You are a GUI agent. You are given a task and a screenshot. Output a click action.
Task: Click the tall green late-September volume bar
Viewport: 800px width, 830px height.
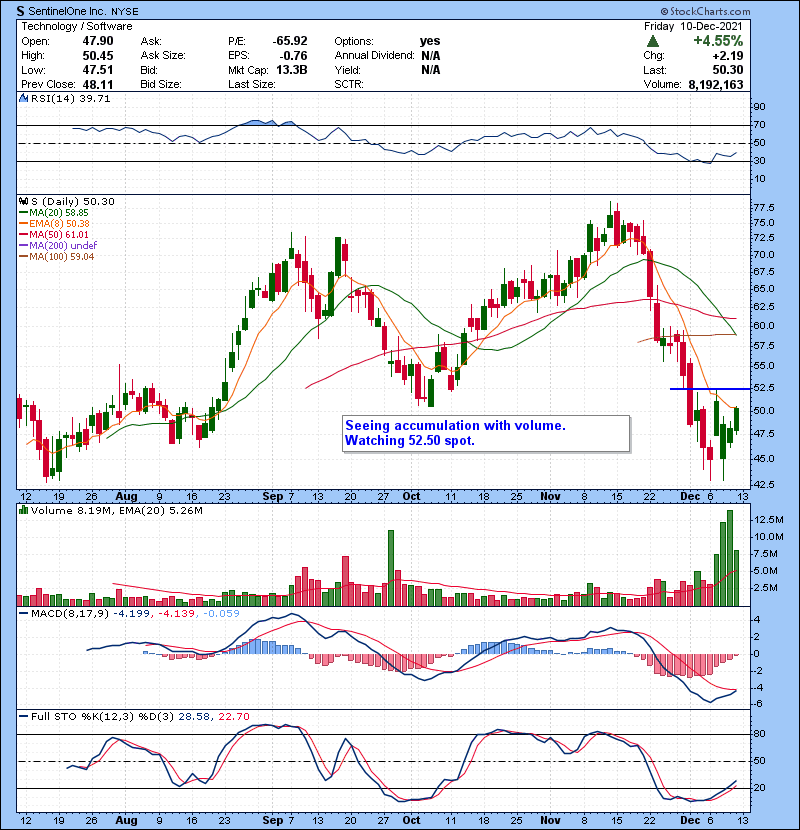coord(391,568)
